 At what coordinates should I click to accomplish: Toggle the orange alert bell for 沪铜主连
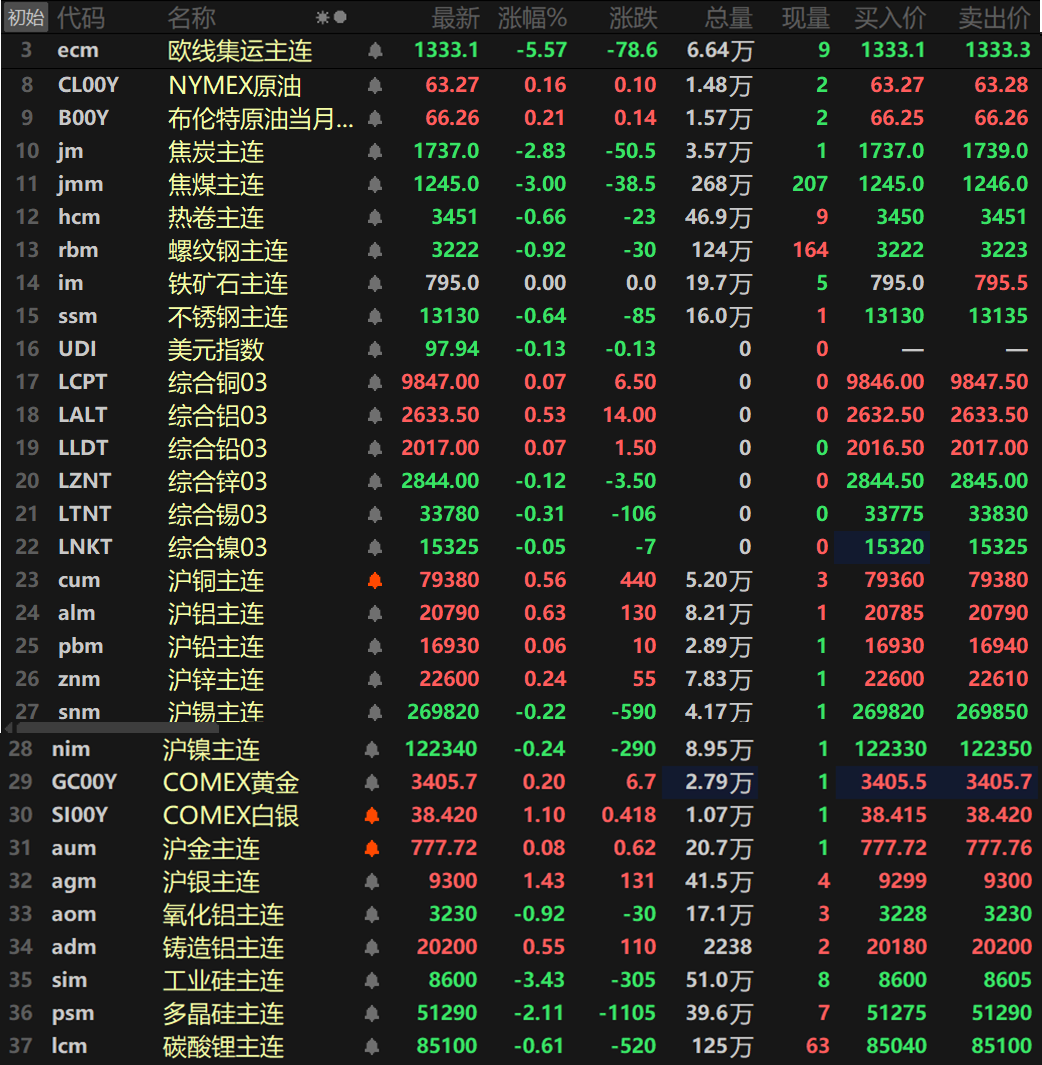(375, 580)
